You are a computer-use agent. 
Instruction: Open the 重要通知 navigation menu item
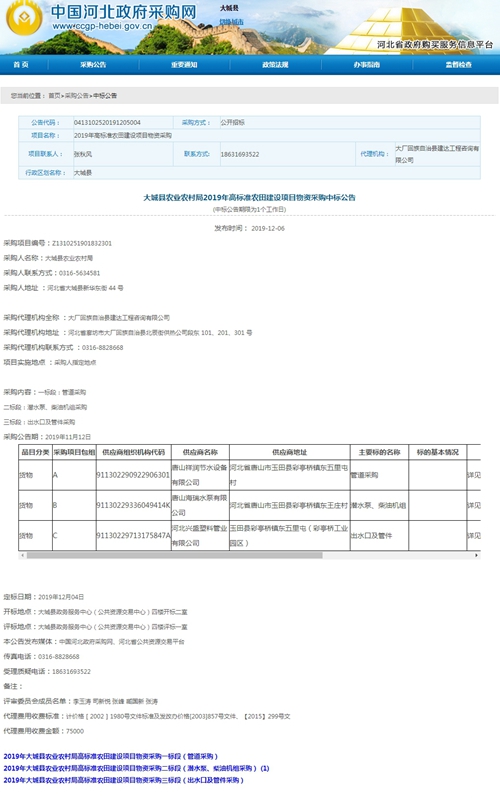point(184,65)
